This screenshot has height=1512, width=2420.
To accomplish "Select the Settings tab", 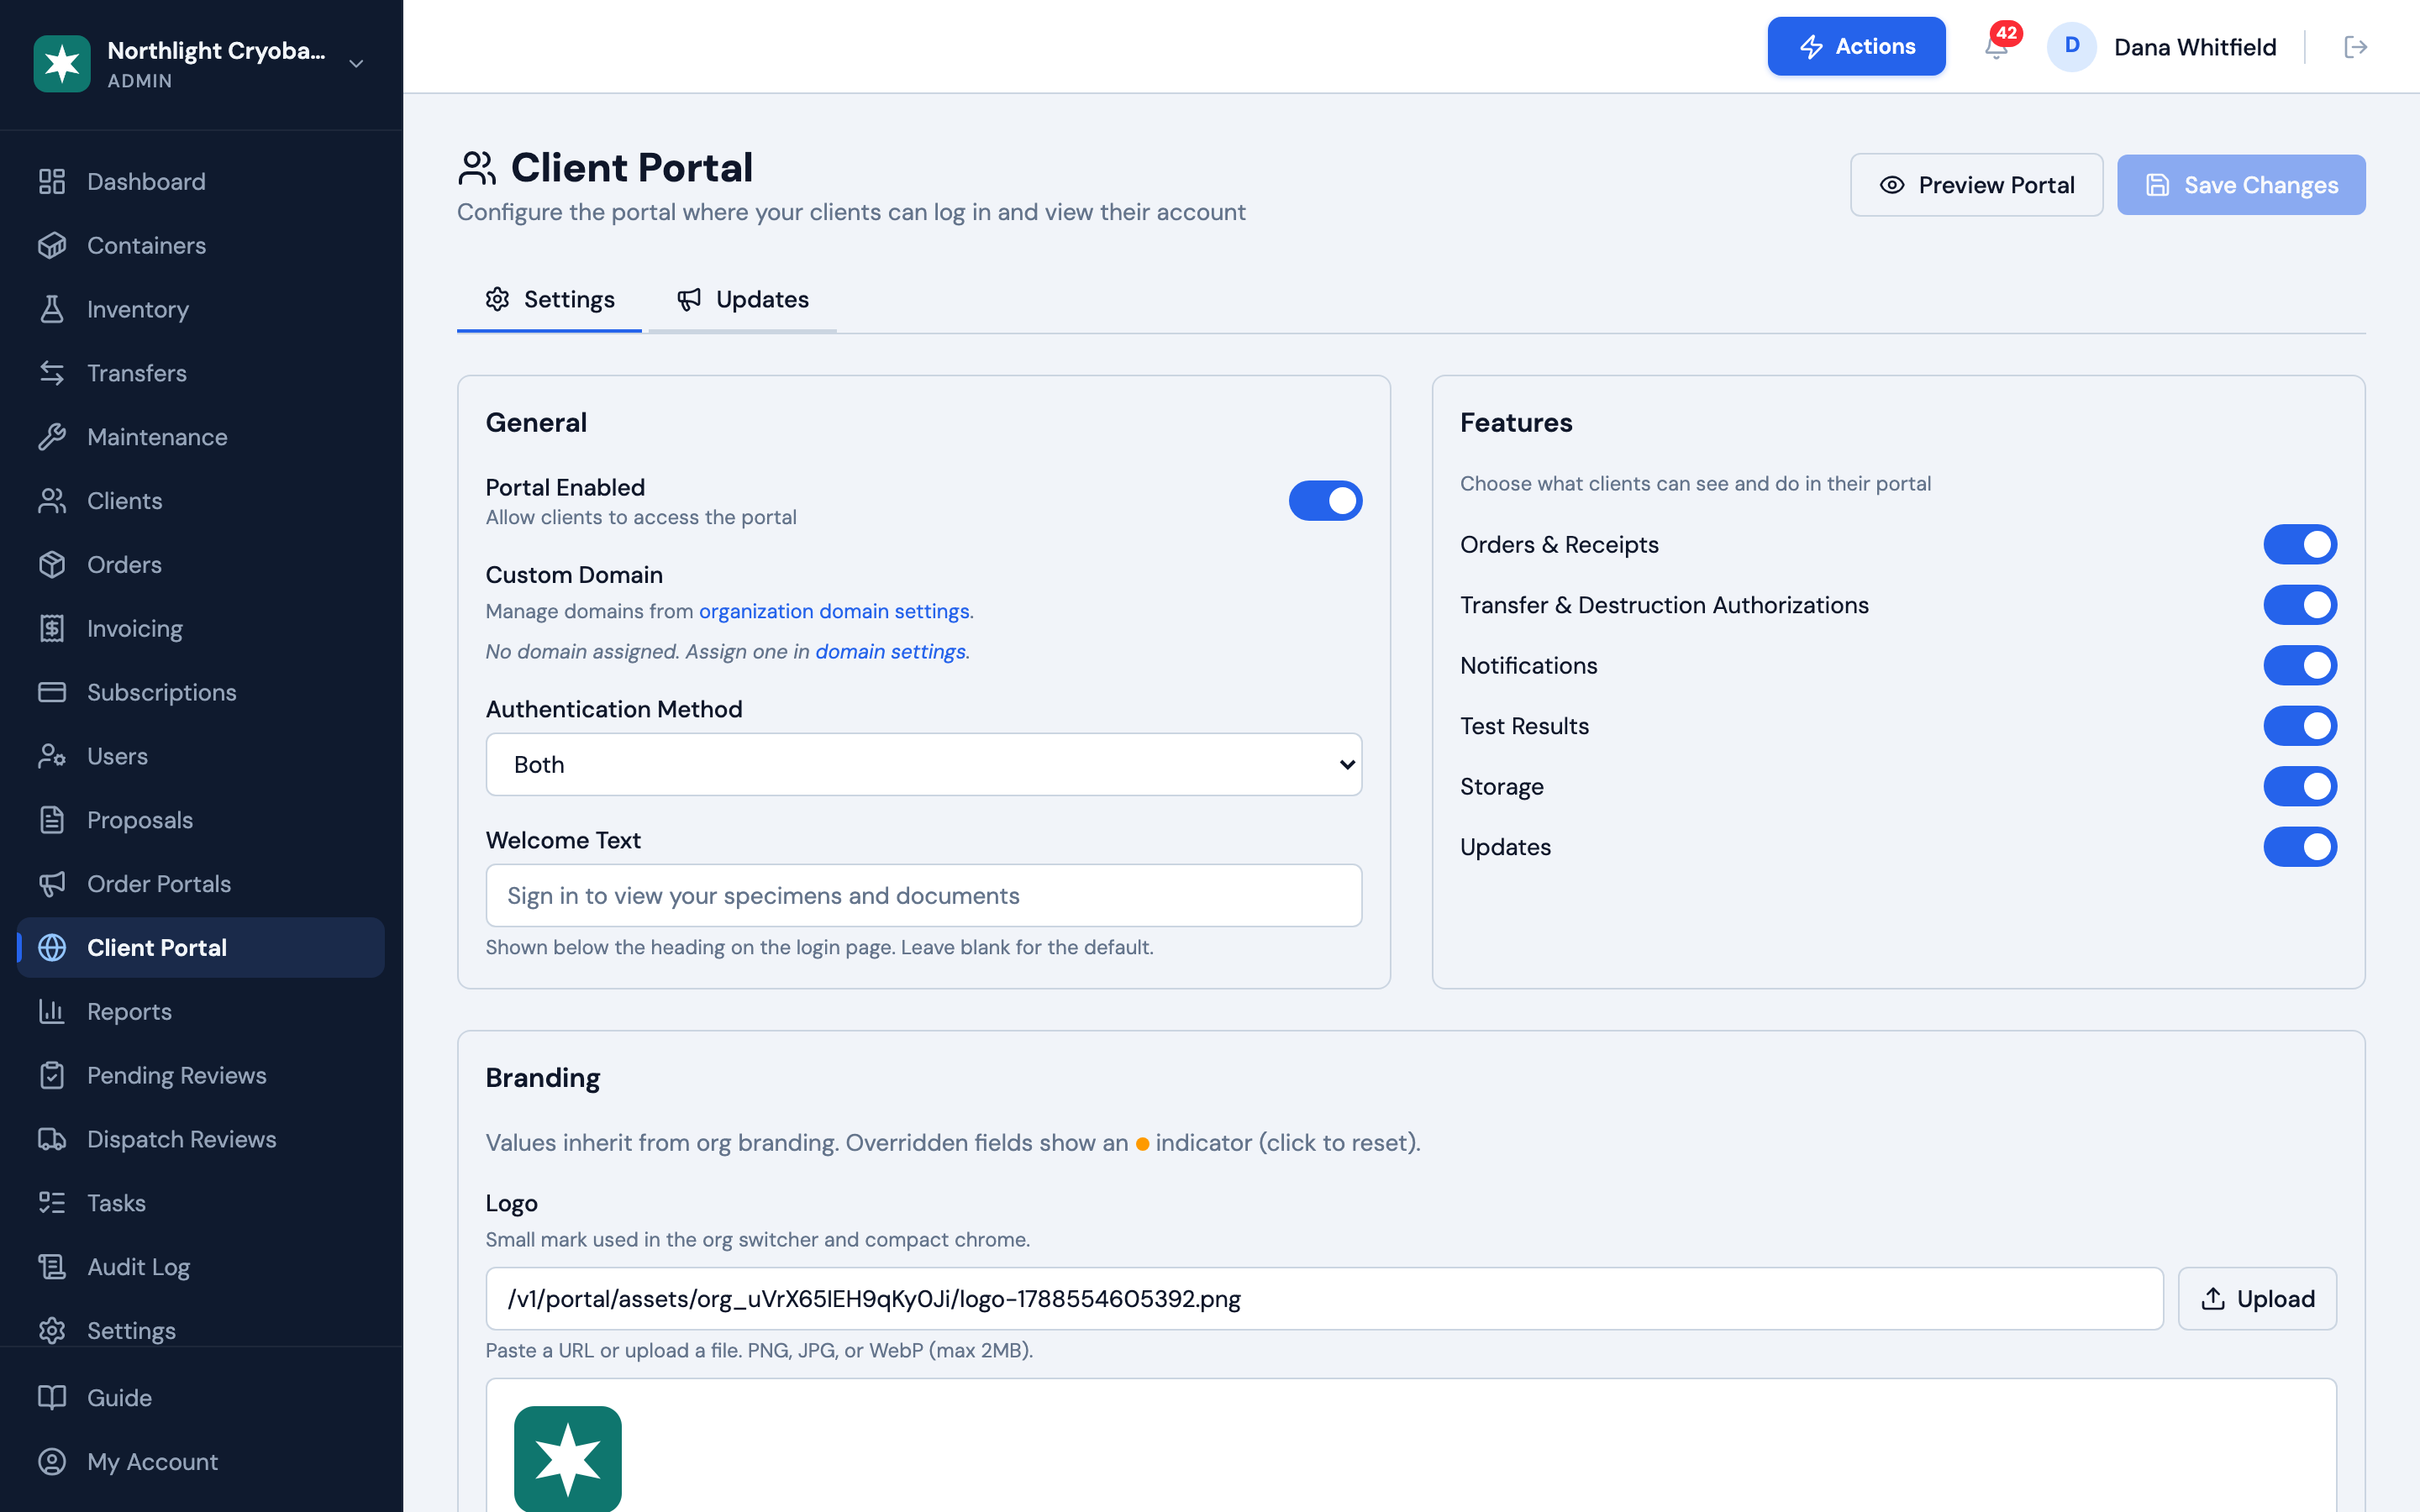I will click(550, 299).
